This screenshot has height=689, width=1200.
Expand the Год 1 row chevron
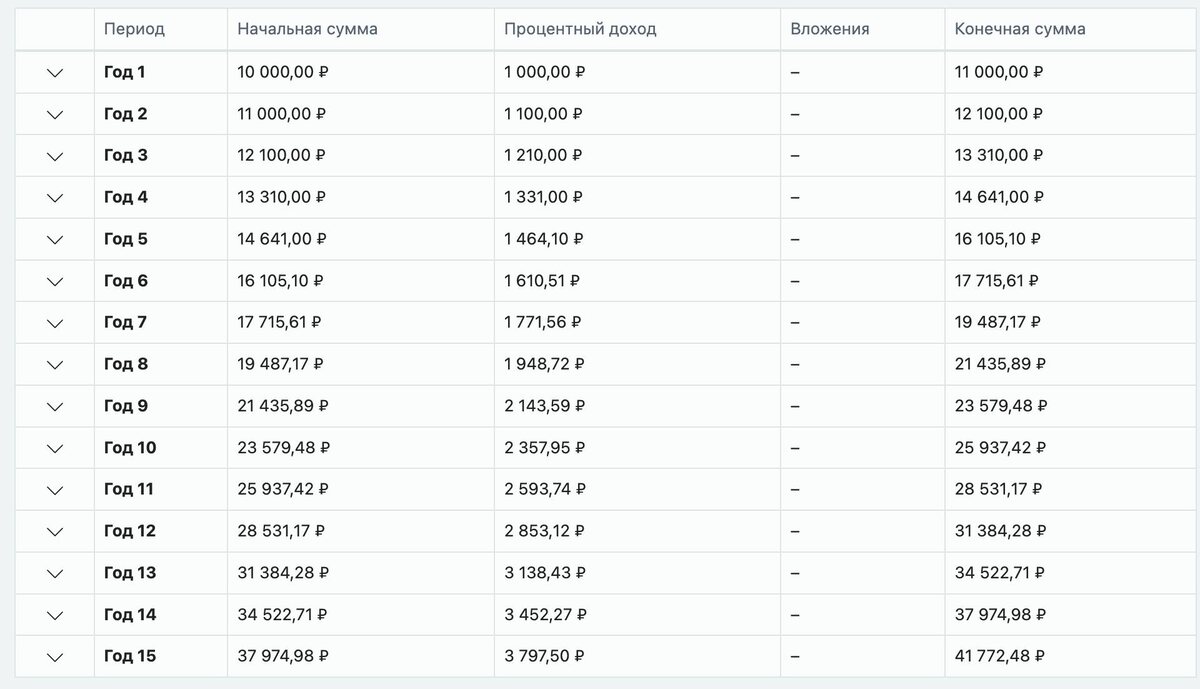point(55,73)
